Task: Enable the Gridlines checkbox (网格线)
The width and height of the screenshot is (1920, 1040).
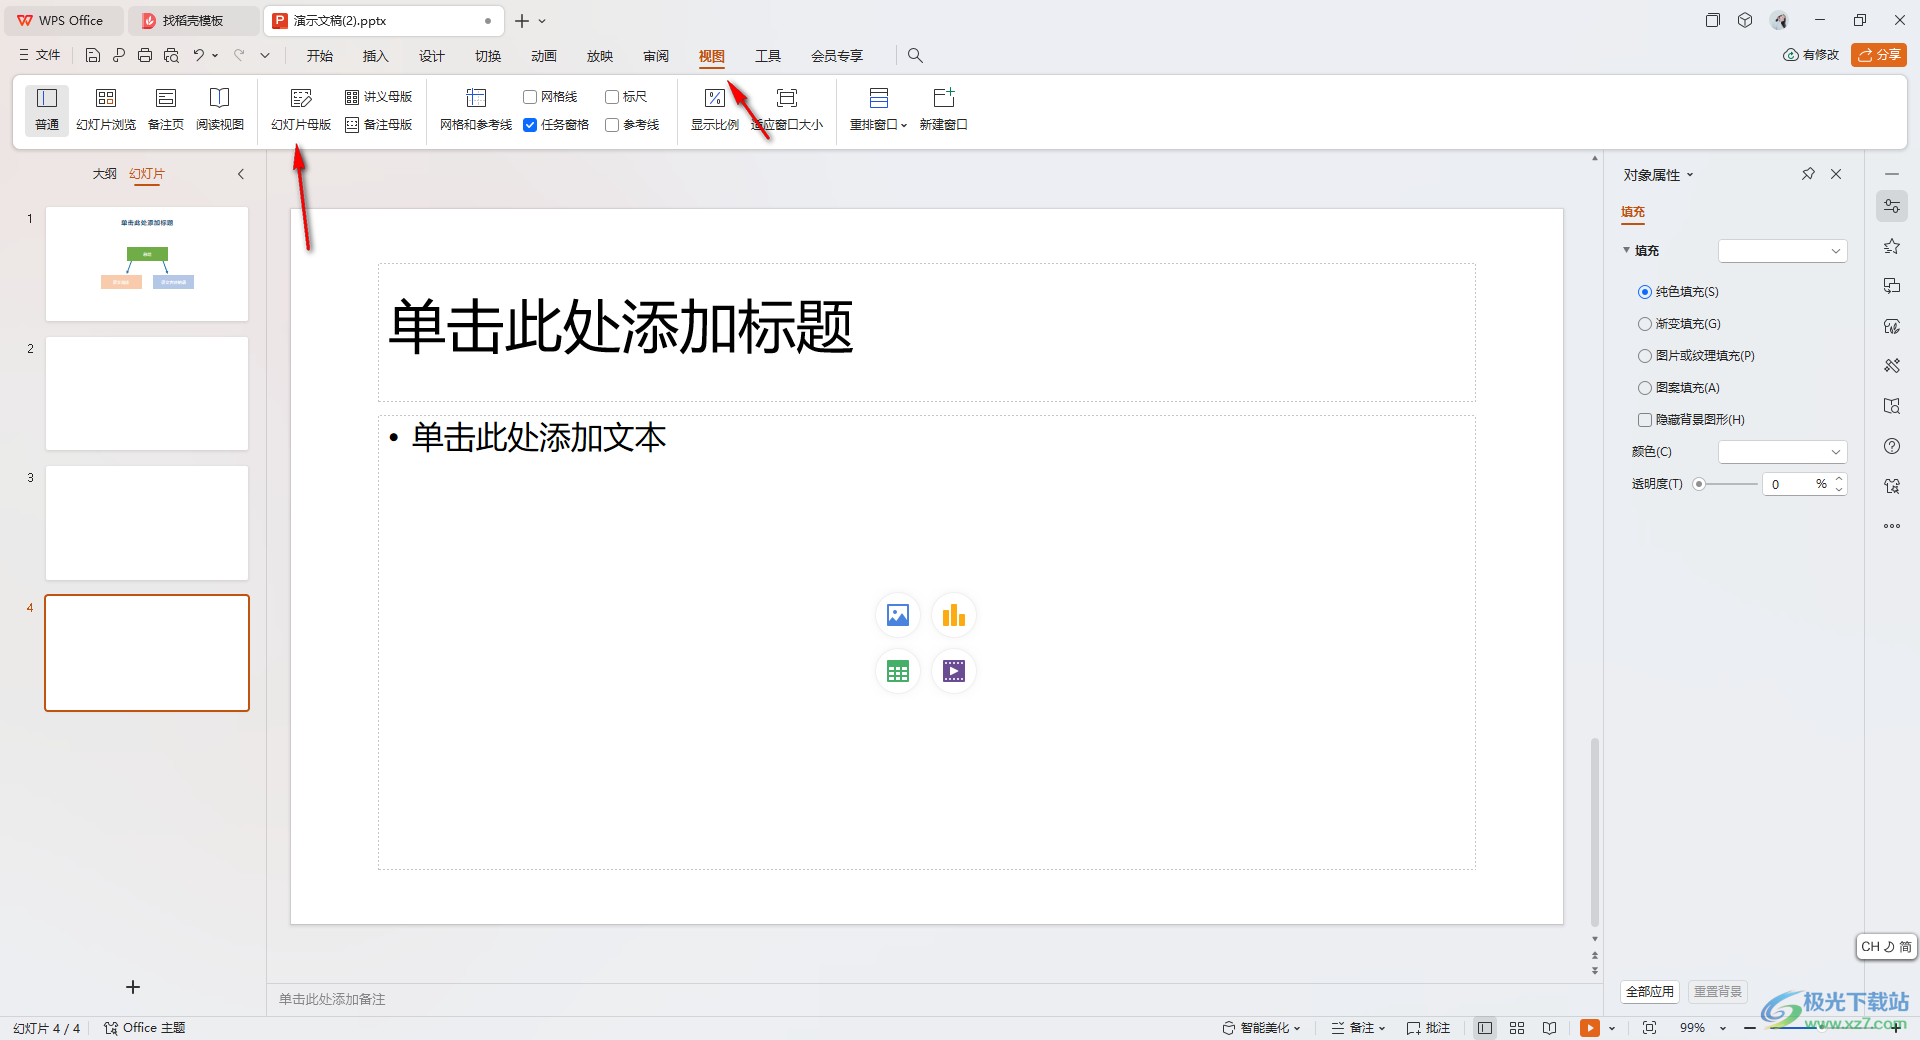Action: point(530,97)
